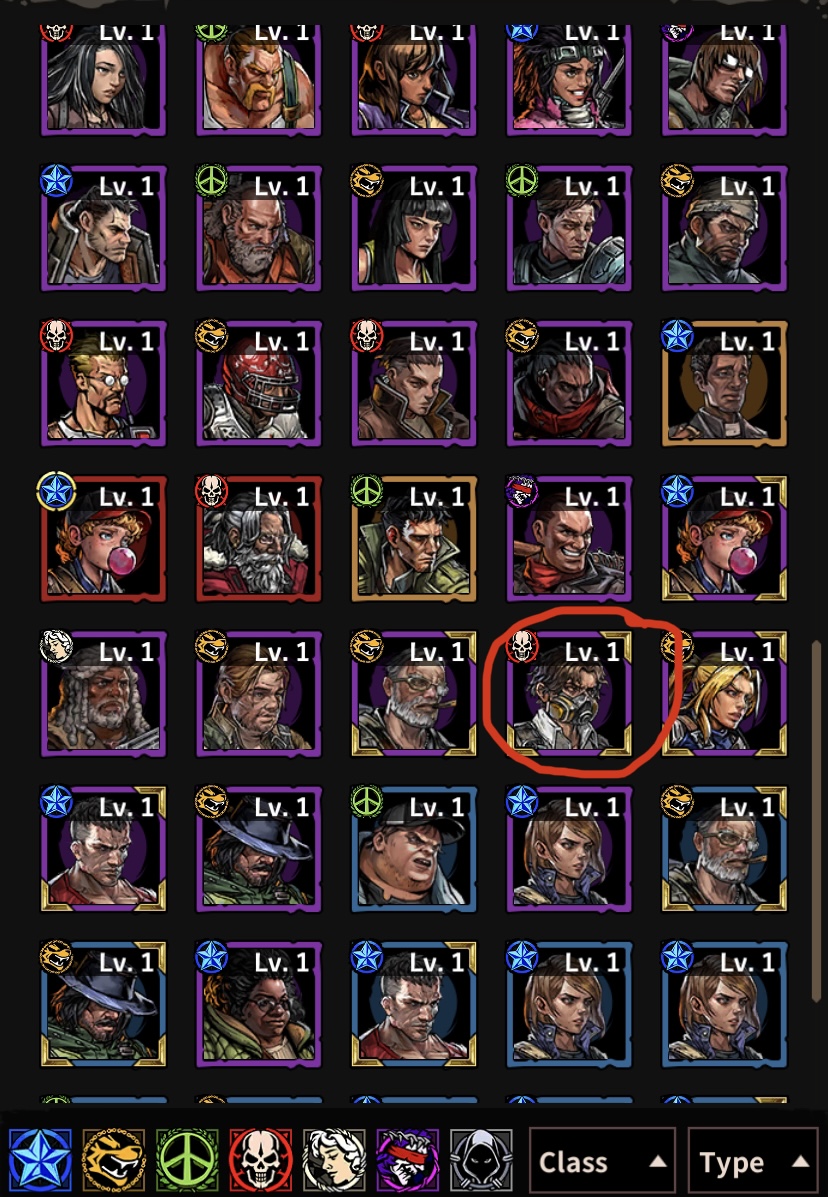Filter by grey hooded figure faction icon
The width and height of the screenshot is (828, 1197).
[481, 1160]
